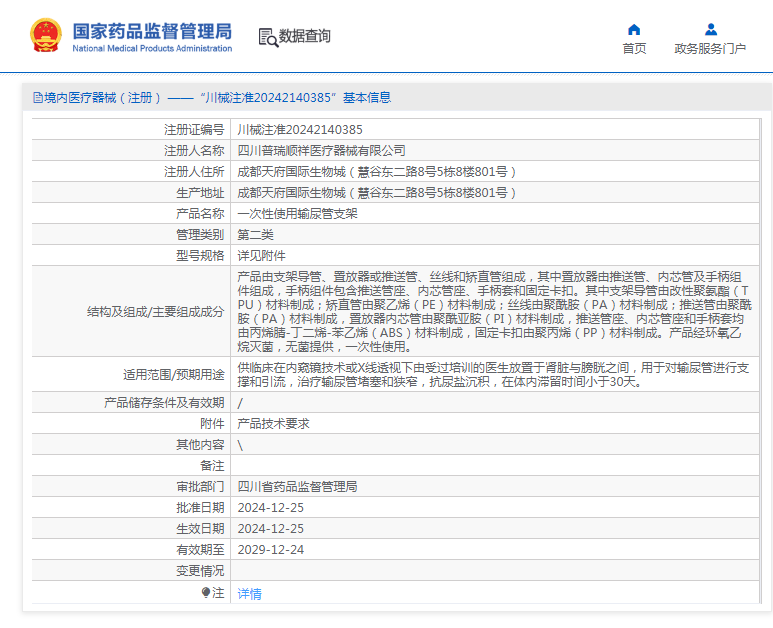Click the backslash value in 其他内容 row
The width and height of the screenshot is (773, 628).
[240, 445]
